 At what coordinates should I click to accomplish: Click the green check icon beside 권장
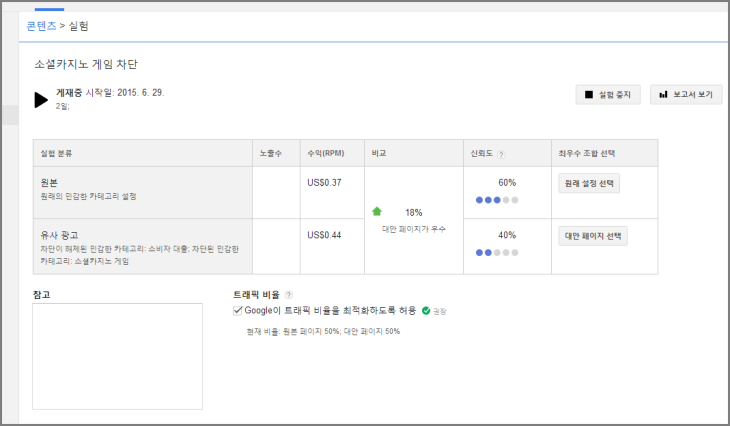point(426,311)
